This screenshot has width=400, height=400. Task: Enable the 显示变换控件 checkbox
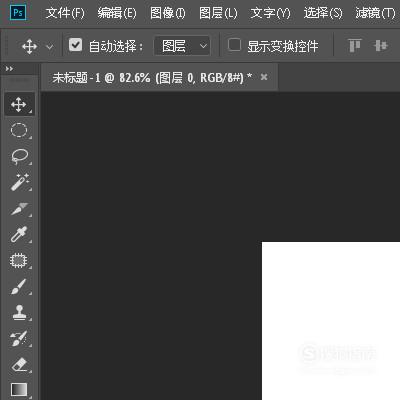[234, 45]
